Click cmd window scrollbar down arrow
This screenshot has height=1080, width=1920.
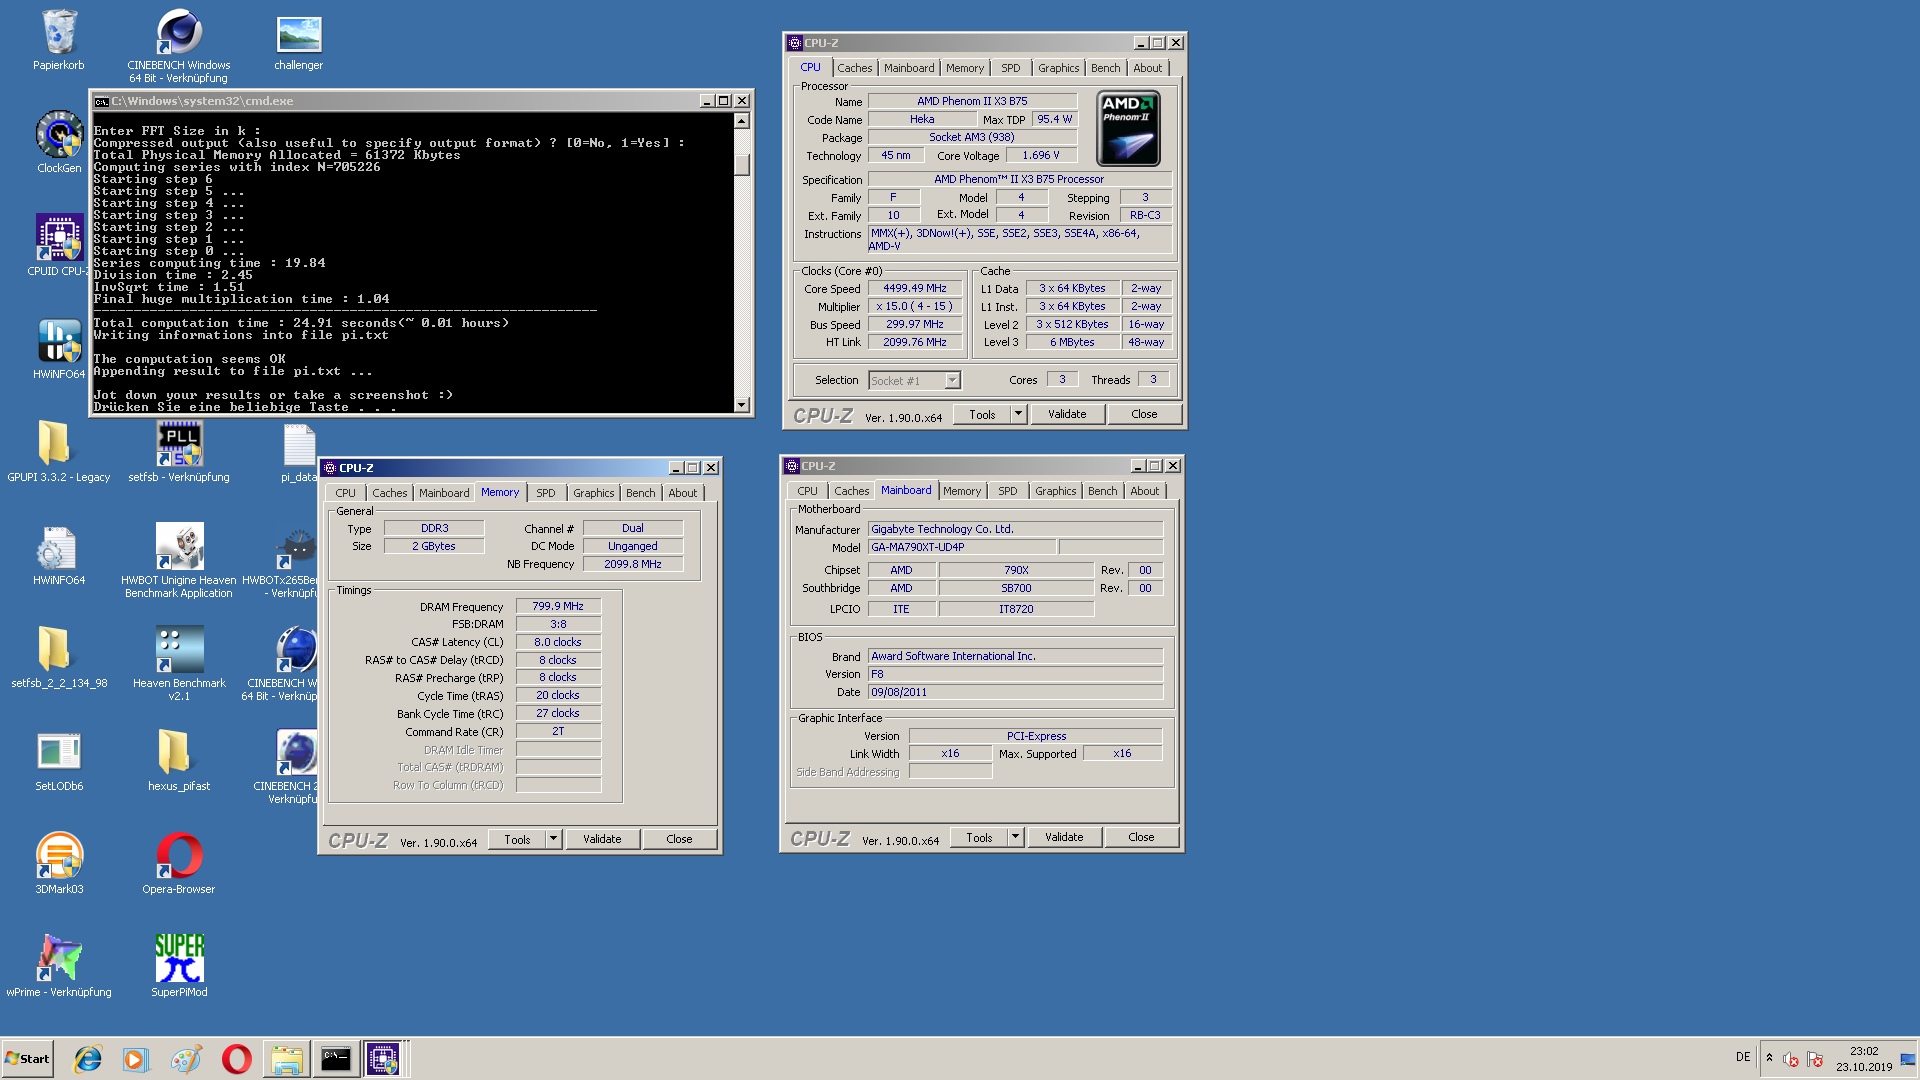(741, 404)
